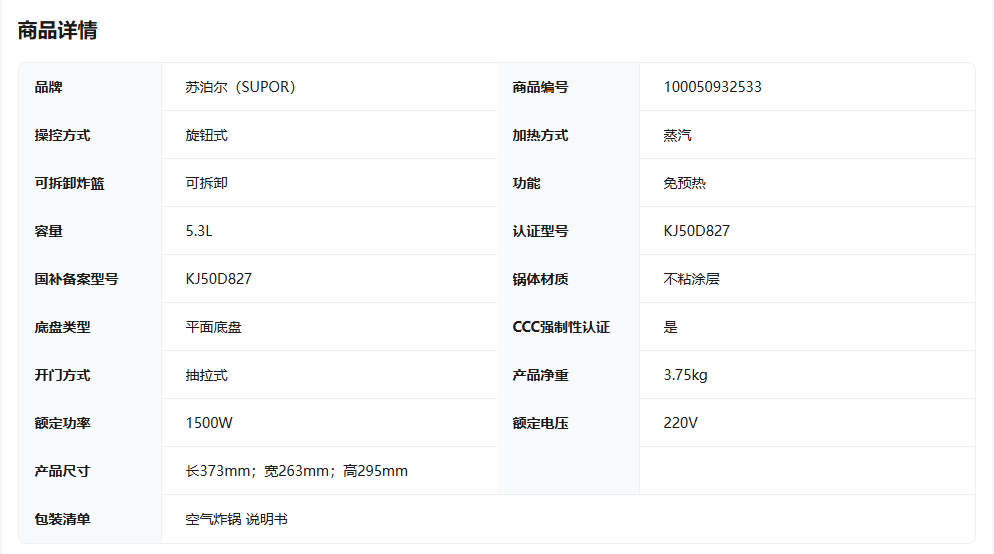Click the 包装清单 row label

click(62, 519)
